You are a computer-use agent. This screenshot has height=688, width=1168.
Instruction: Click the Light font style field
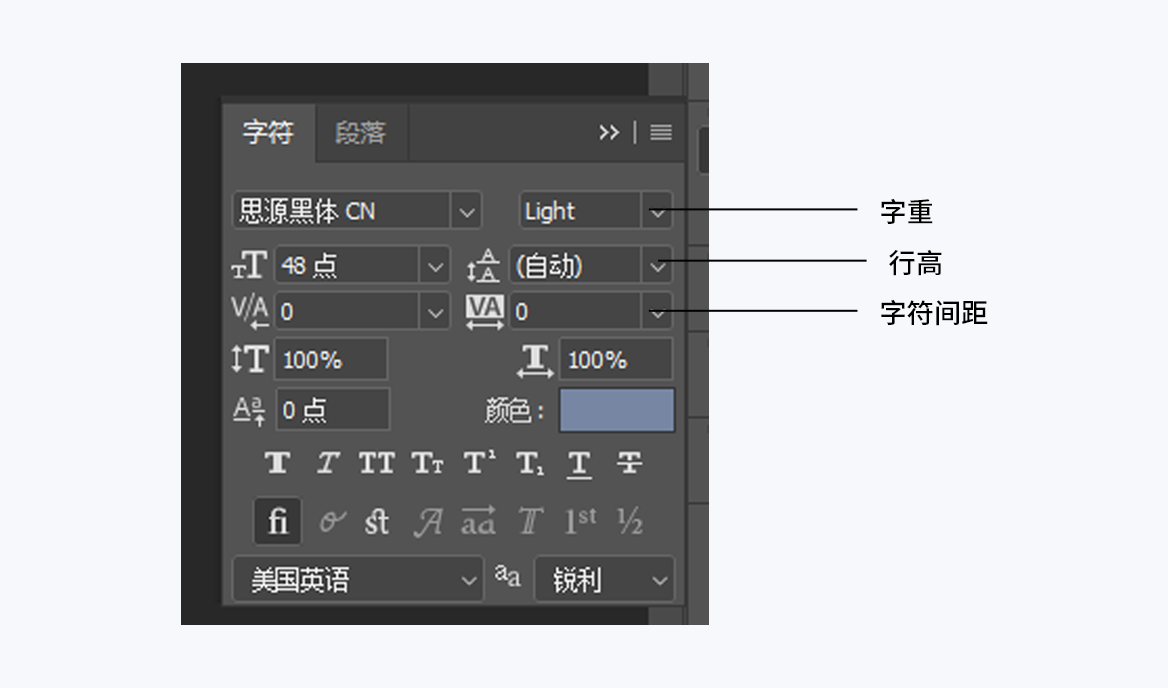tap(580, 211)
